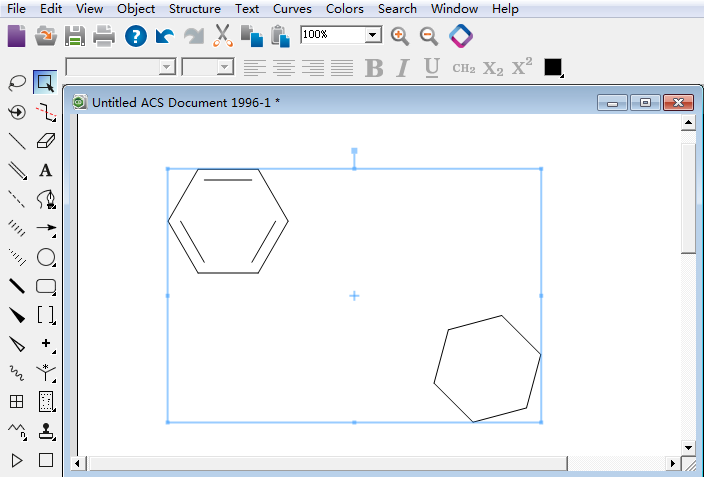Toggle Italic text formatting
The image size is (704, 477).
(403, 68)
